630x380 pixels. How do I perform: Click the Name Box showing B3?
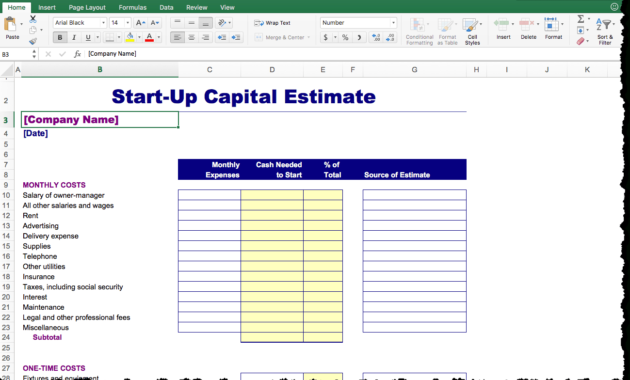[x=15, y=54]
